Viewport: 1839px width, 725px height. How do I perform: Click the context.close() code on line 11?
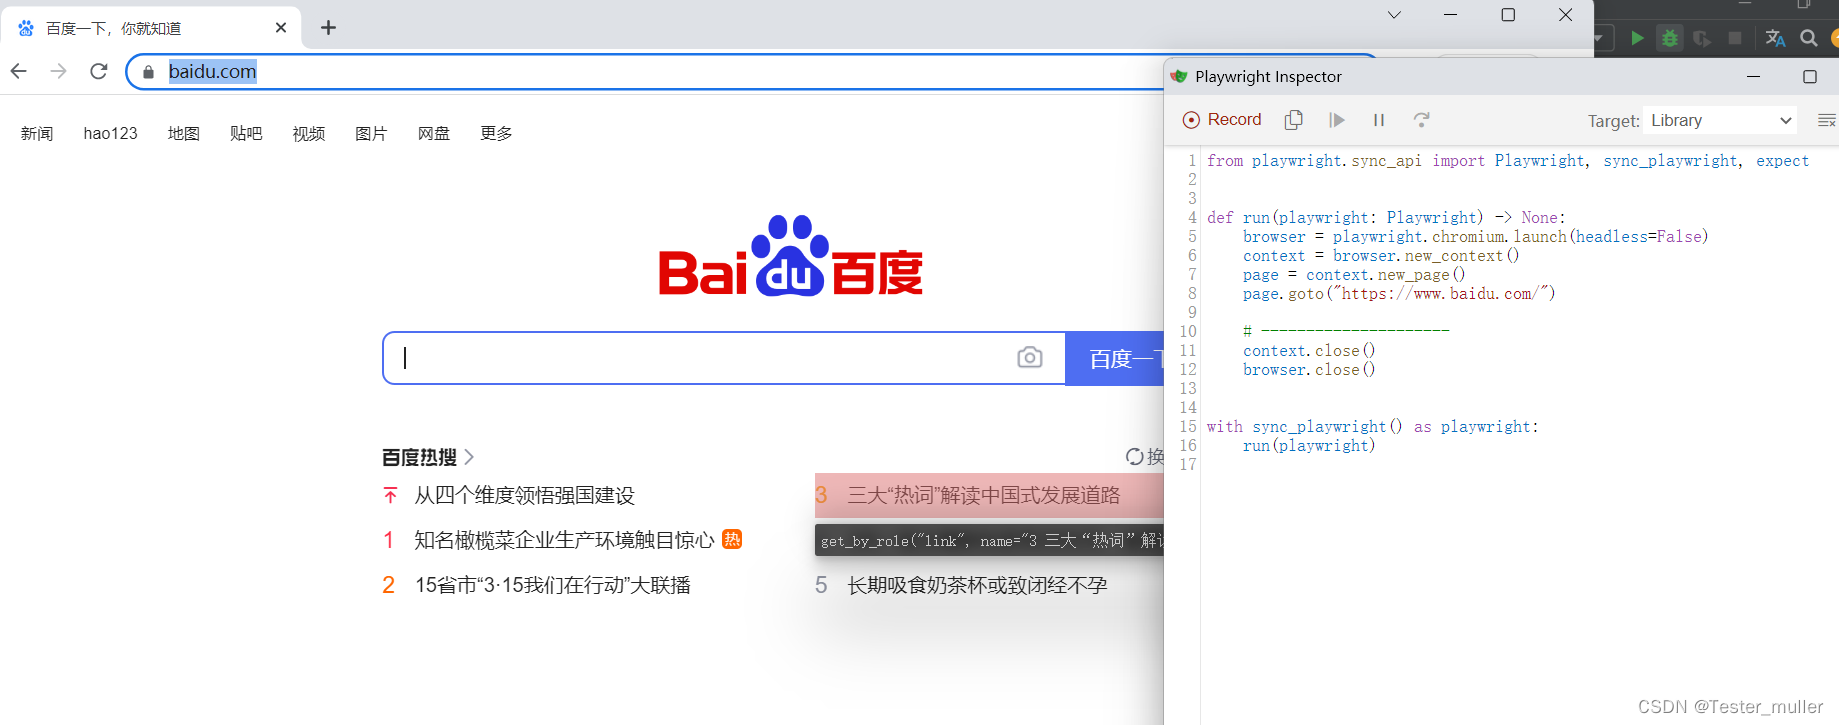(1309, 351)
